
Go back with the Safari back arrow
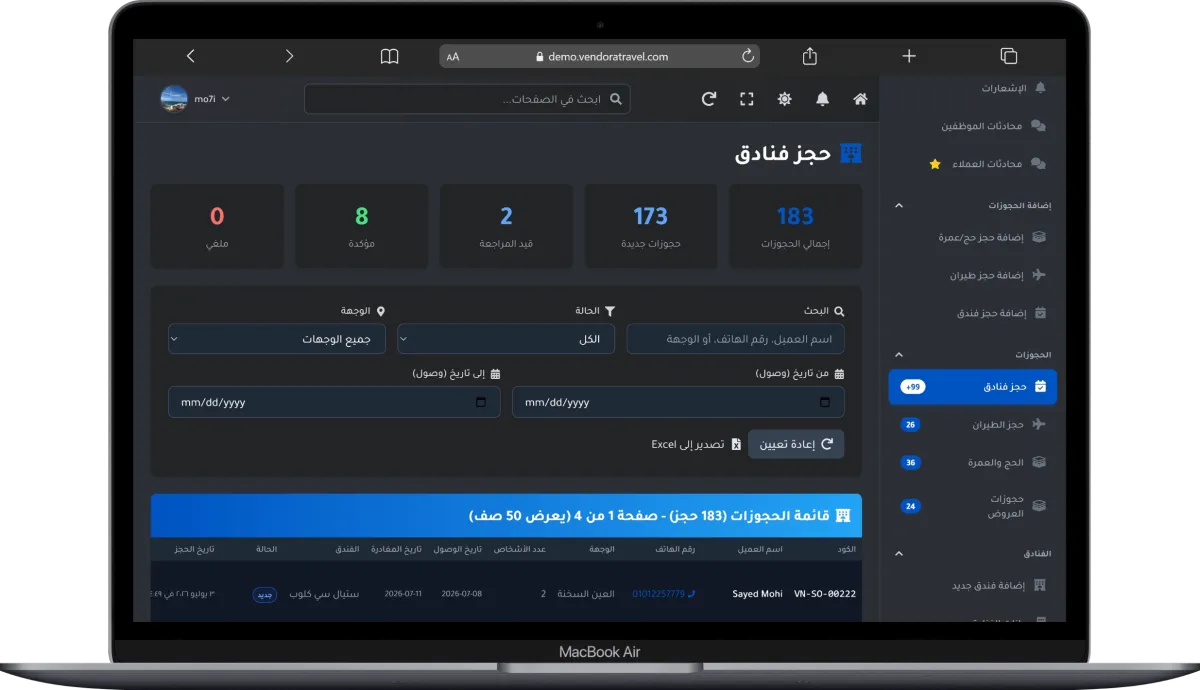pos(190,56)
